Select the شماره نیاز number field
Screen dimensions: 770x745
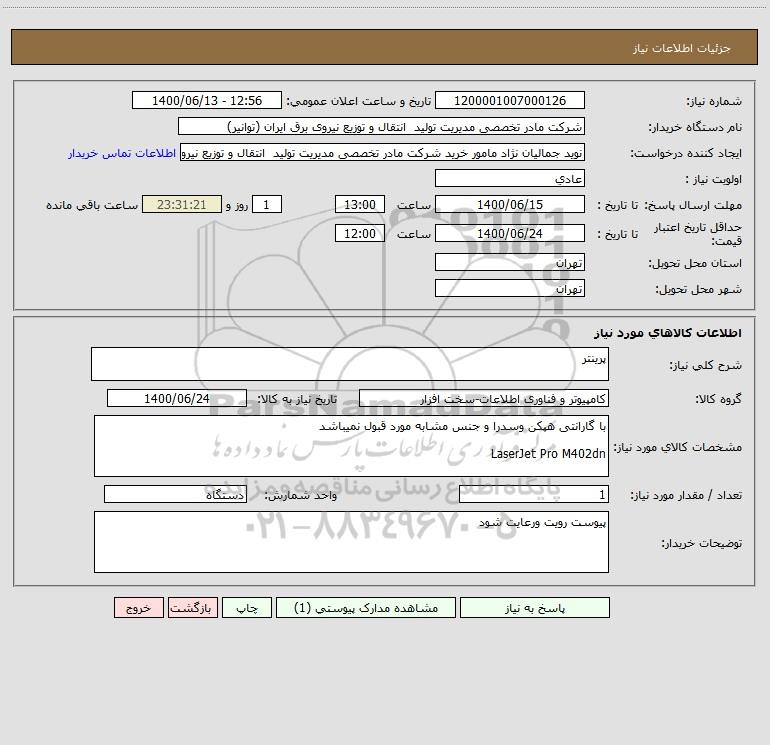[510, 100]
